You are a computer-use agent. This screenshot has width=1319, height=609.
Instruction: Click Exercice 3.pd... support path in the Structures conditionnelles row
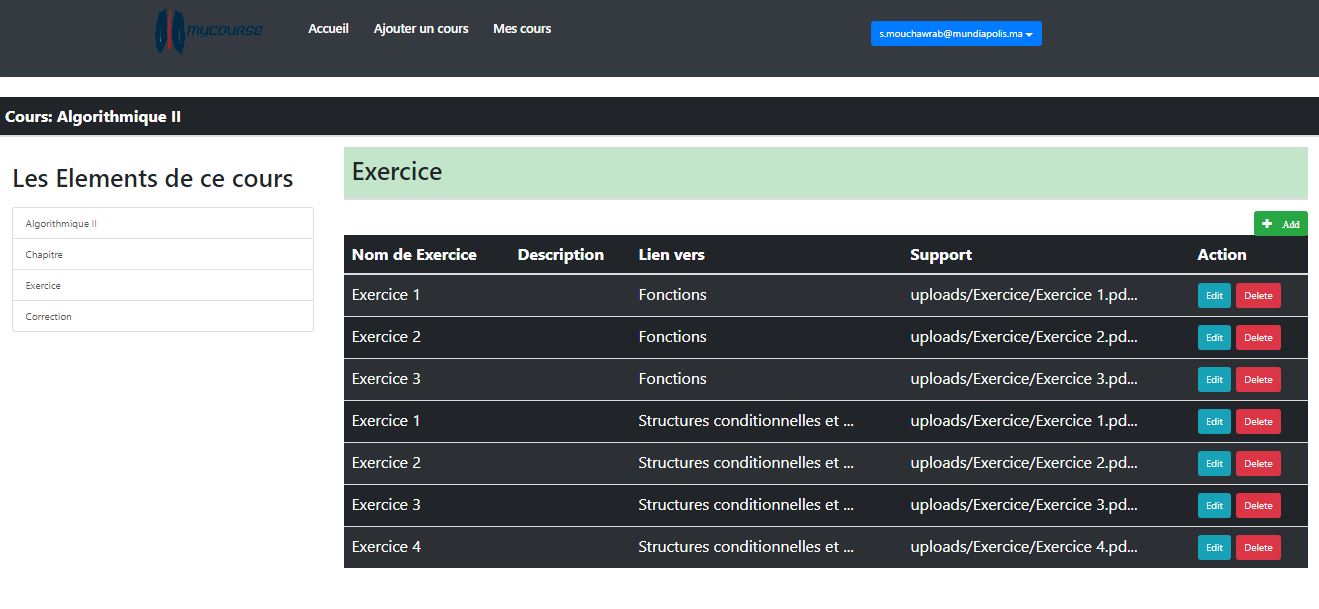click(1024, 505)
